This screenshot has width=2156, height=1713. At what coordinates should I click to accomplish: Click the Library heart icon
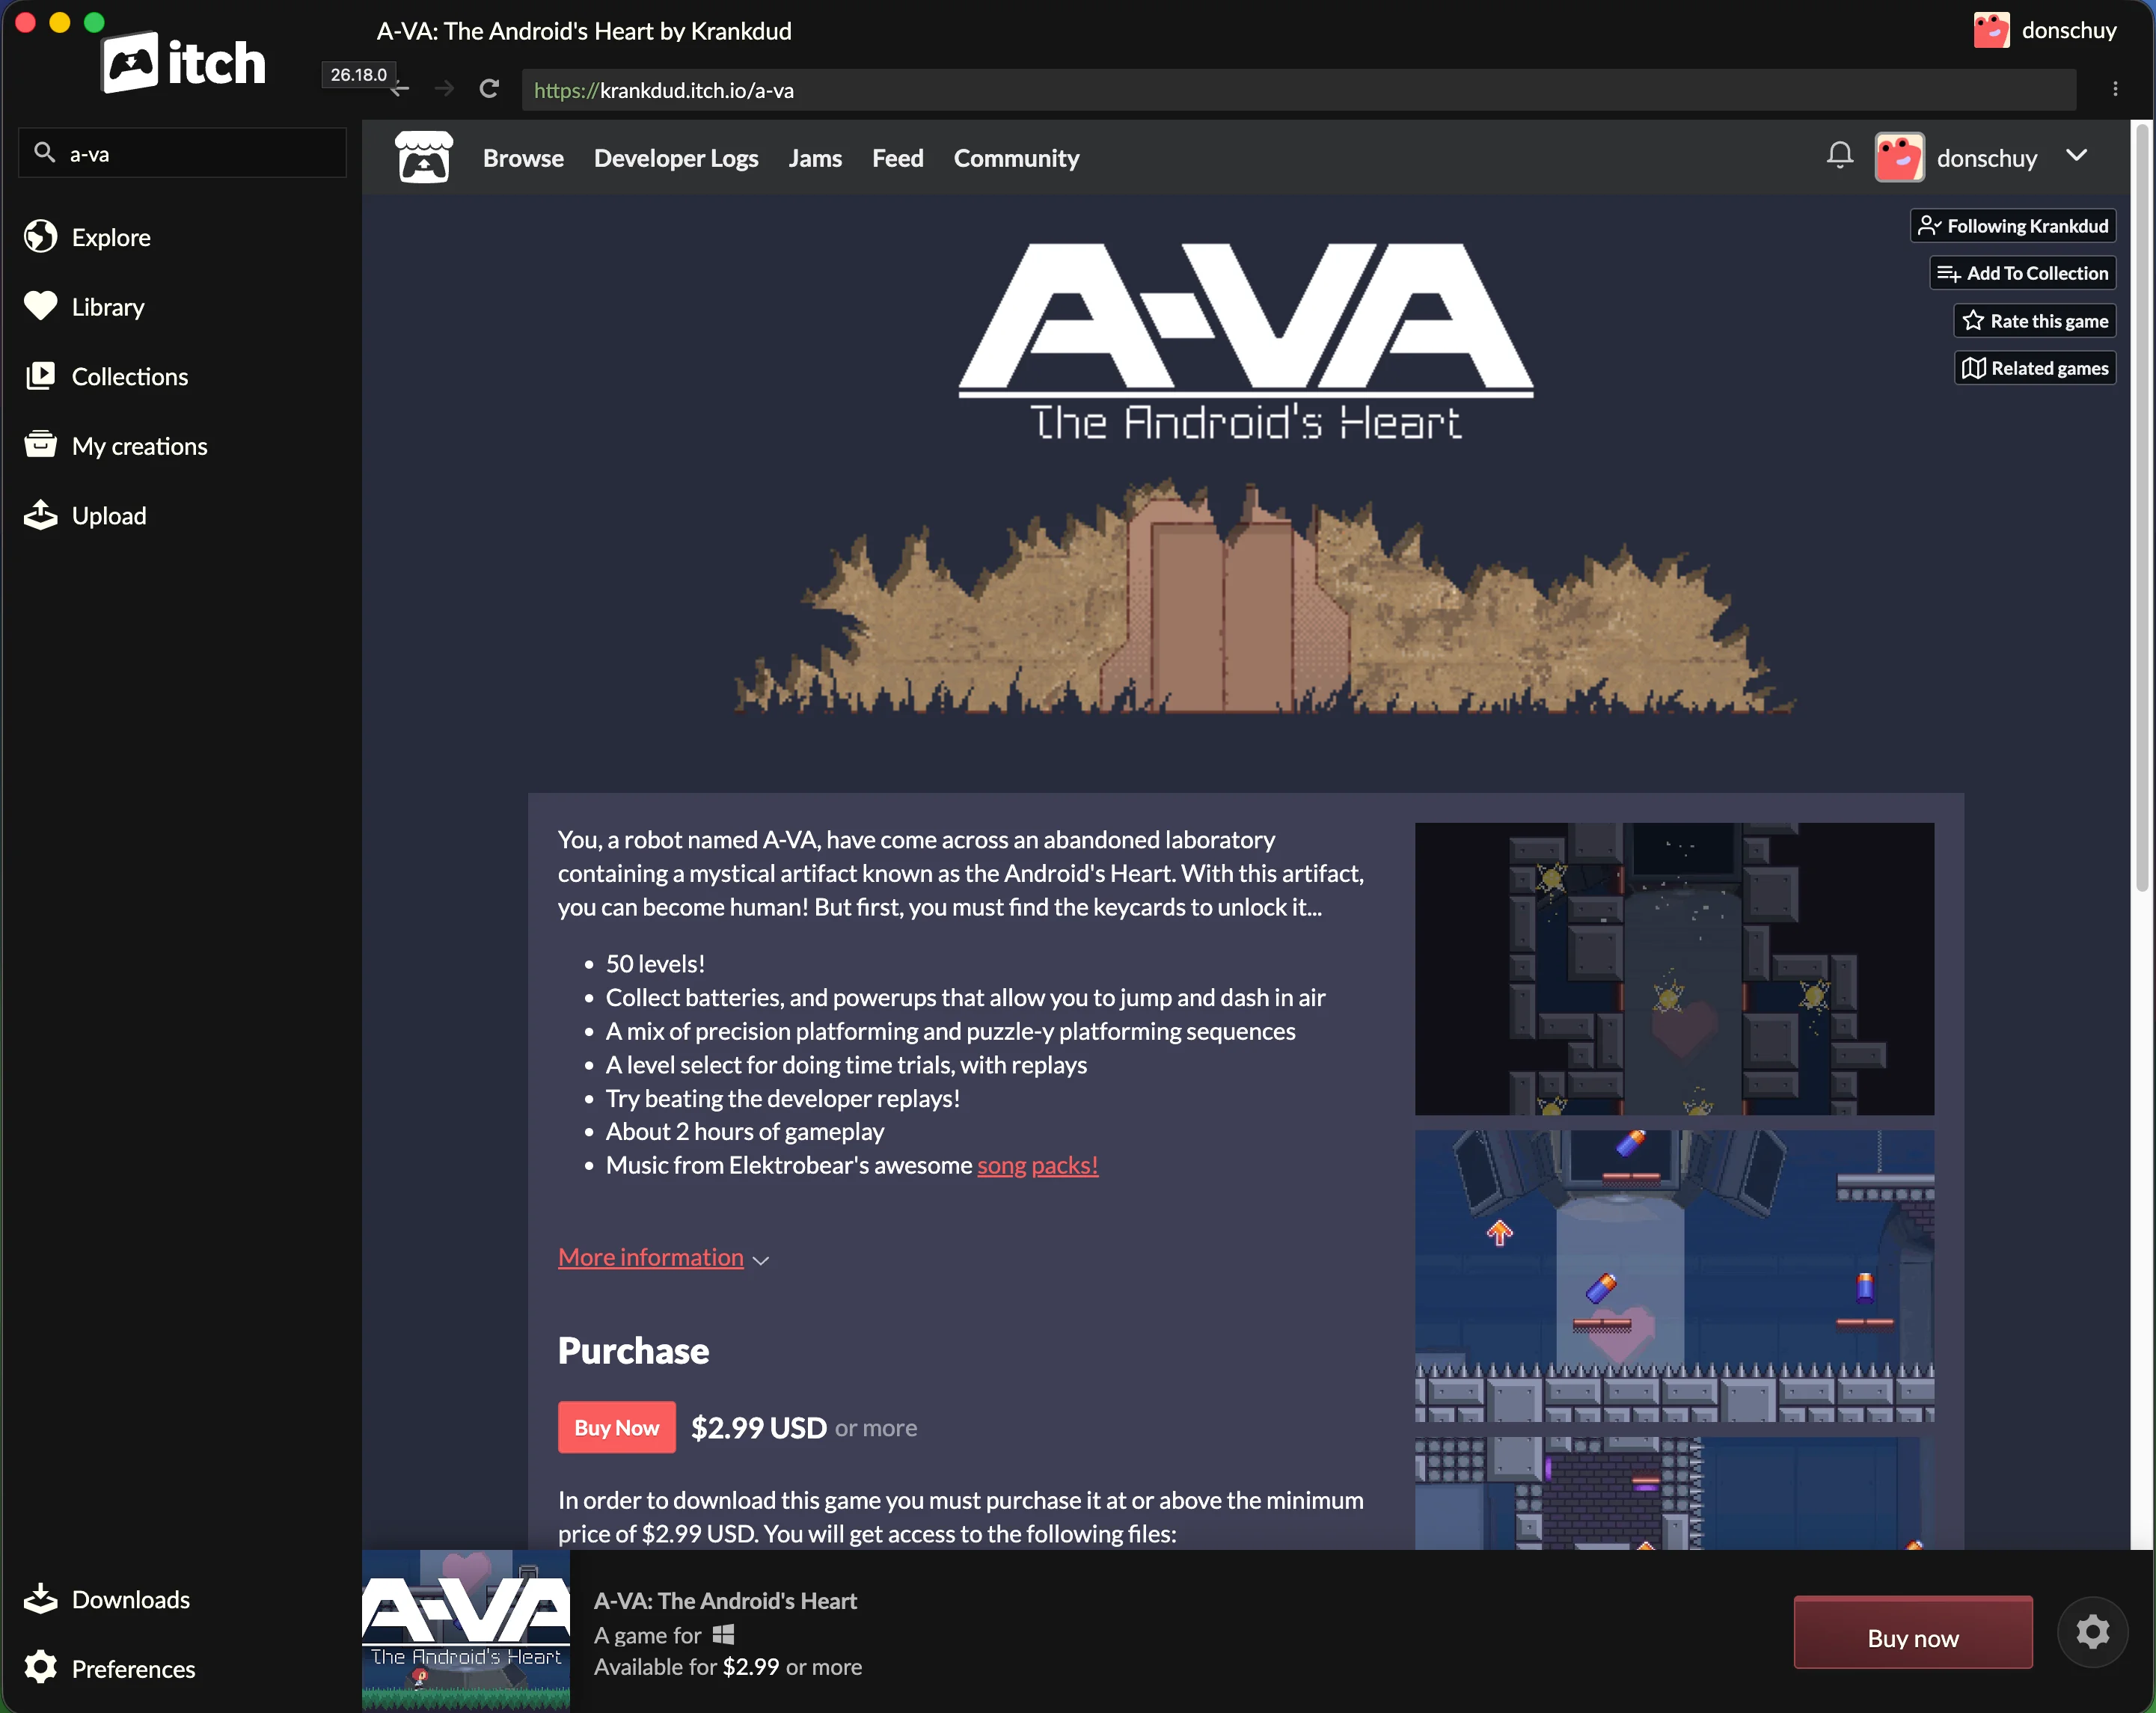click(41, 306)
